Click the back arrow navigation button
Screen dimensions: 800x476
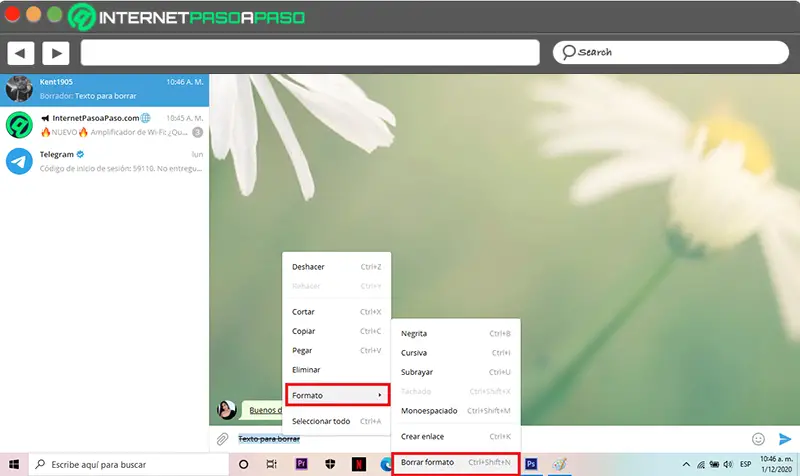click(20, 53)
